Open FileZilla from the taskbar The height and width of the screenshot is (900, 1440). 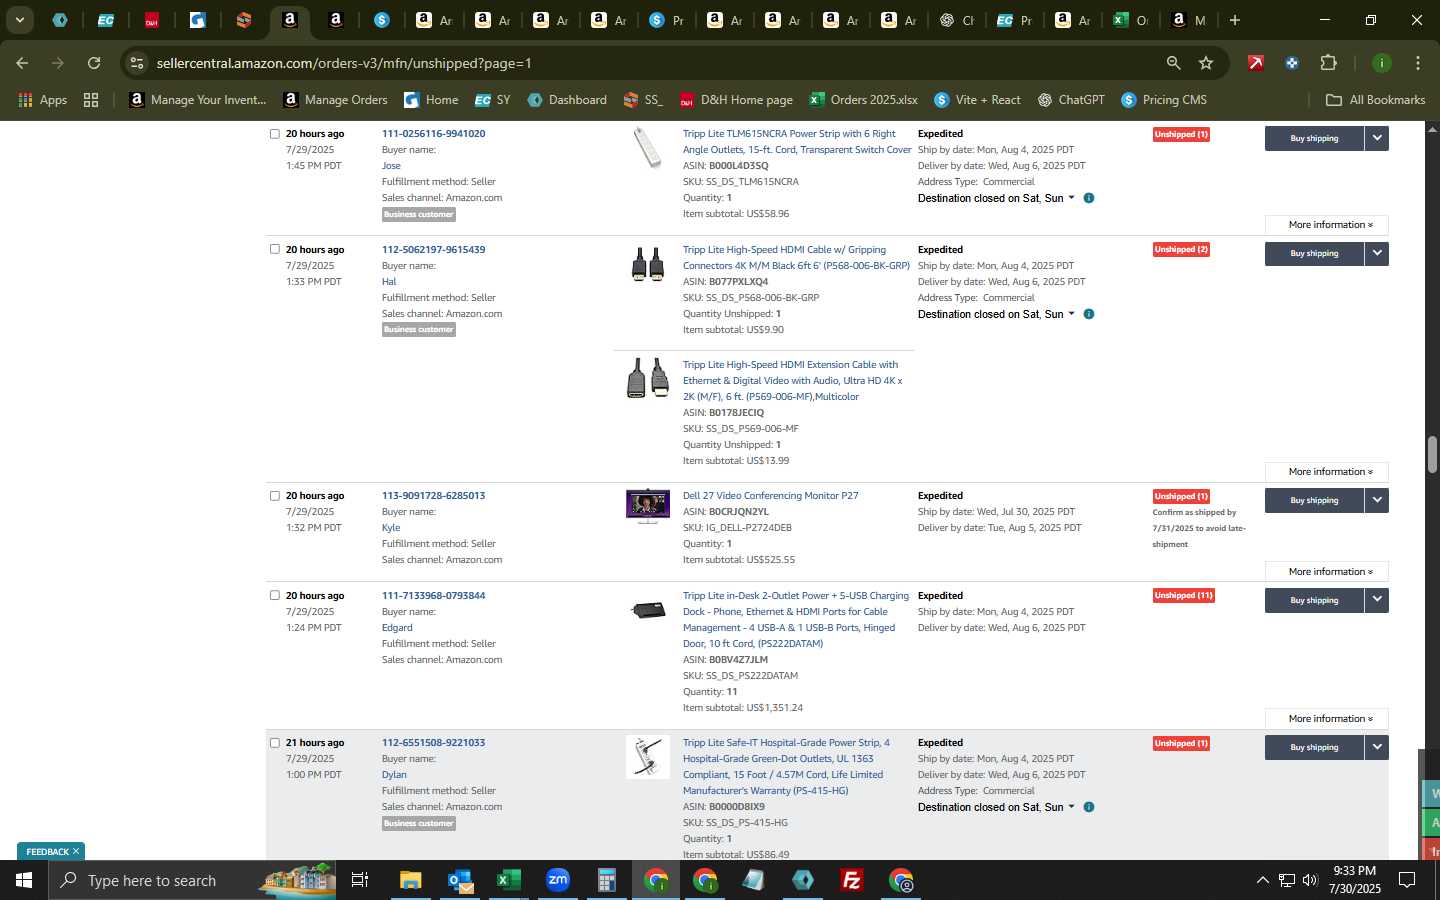point(851,880)
